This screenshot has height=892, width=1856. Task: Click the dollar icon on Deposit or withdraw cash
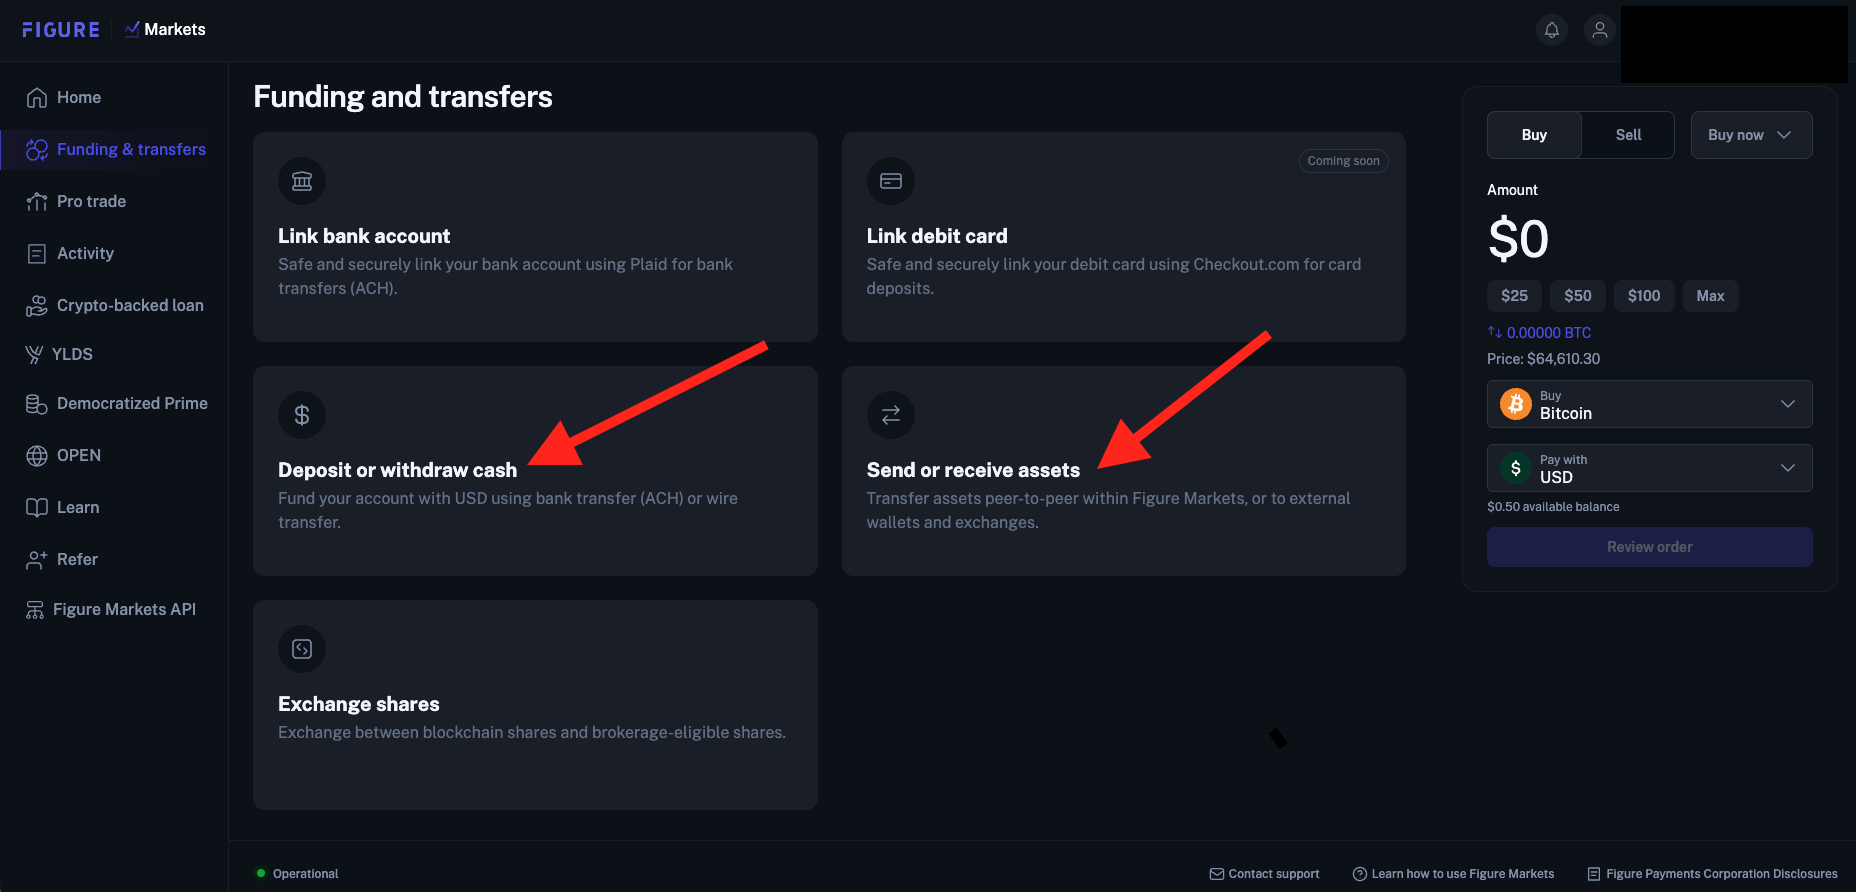(x=302, y=415)
